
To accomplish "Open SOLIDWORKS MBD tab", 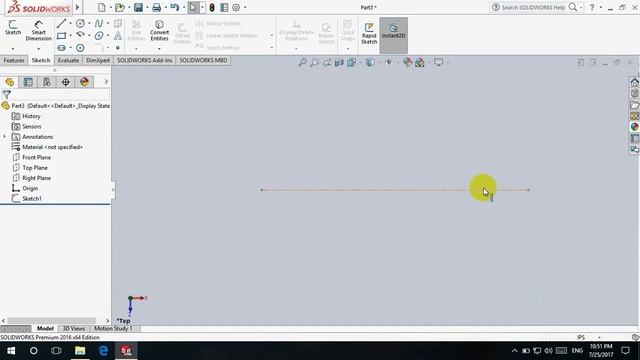I will point(203,60).
